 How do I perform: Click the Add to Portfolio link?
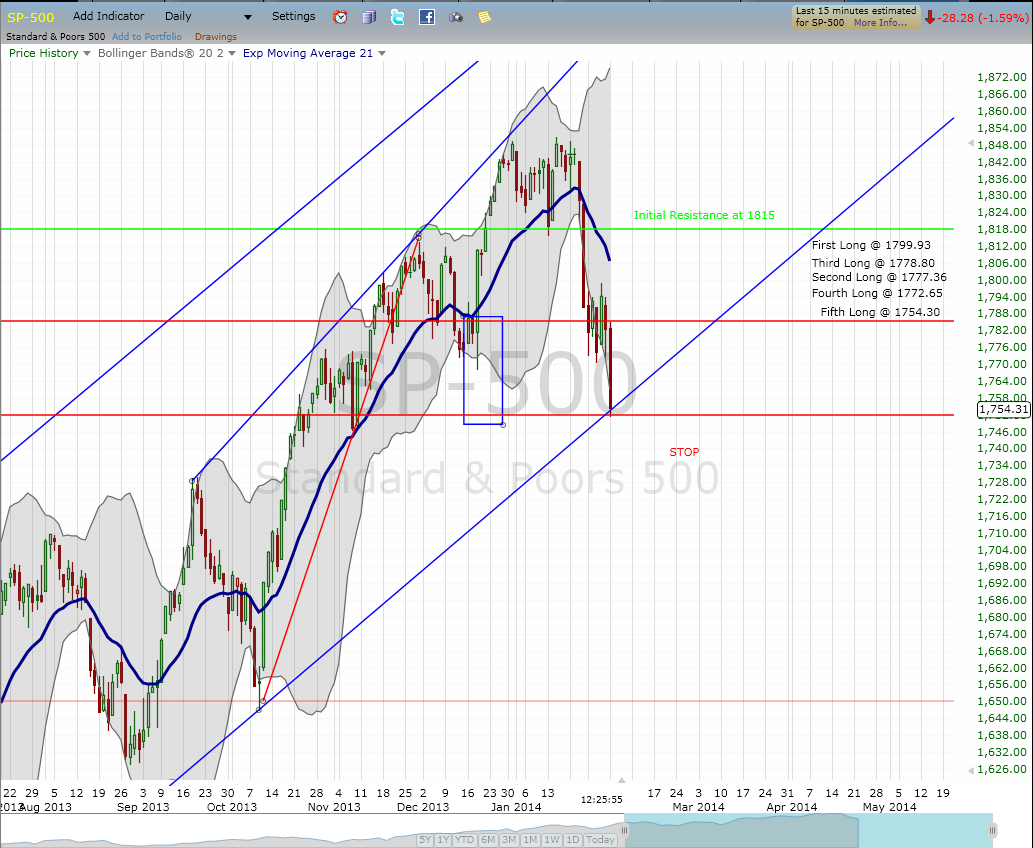tap(147, 37)
